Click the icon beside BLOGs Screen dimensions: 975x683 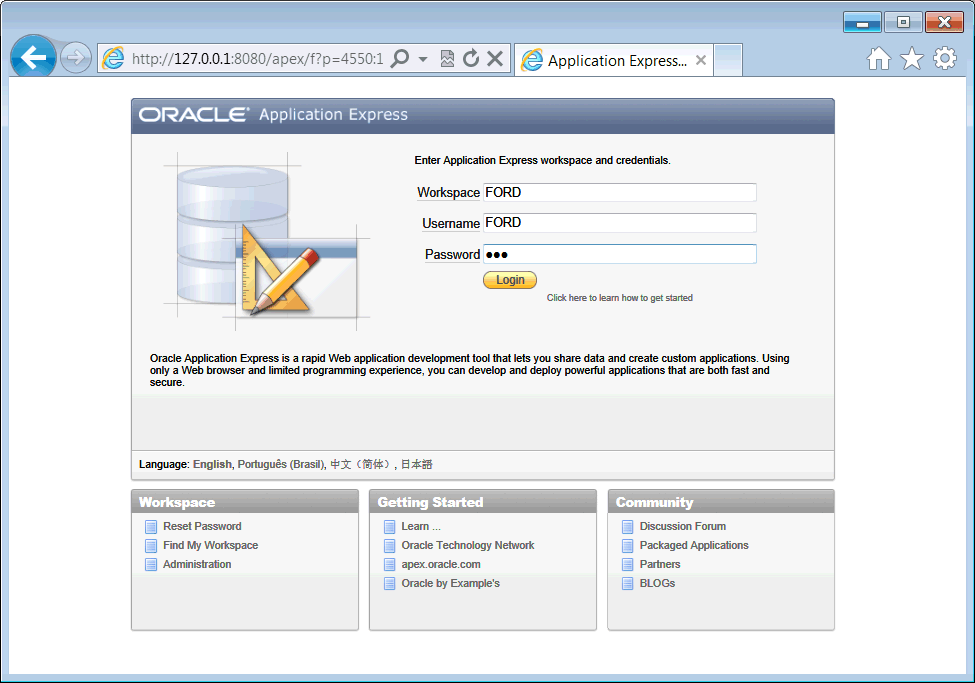pyautogui.click(x=627, y=583)
